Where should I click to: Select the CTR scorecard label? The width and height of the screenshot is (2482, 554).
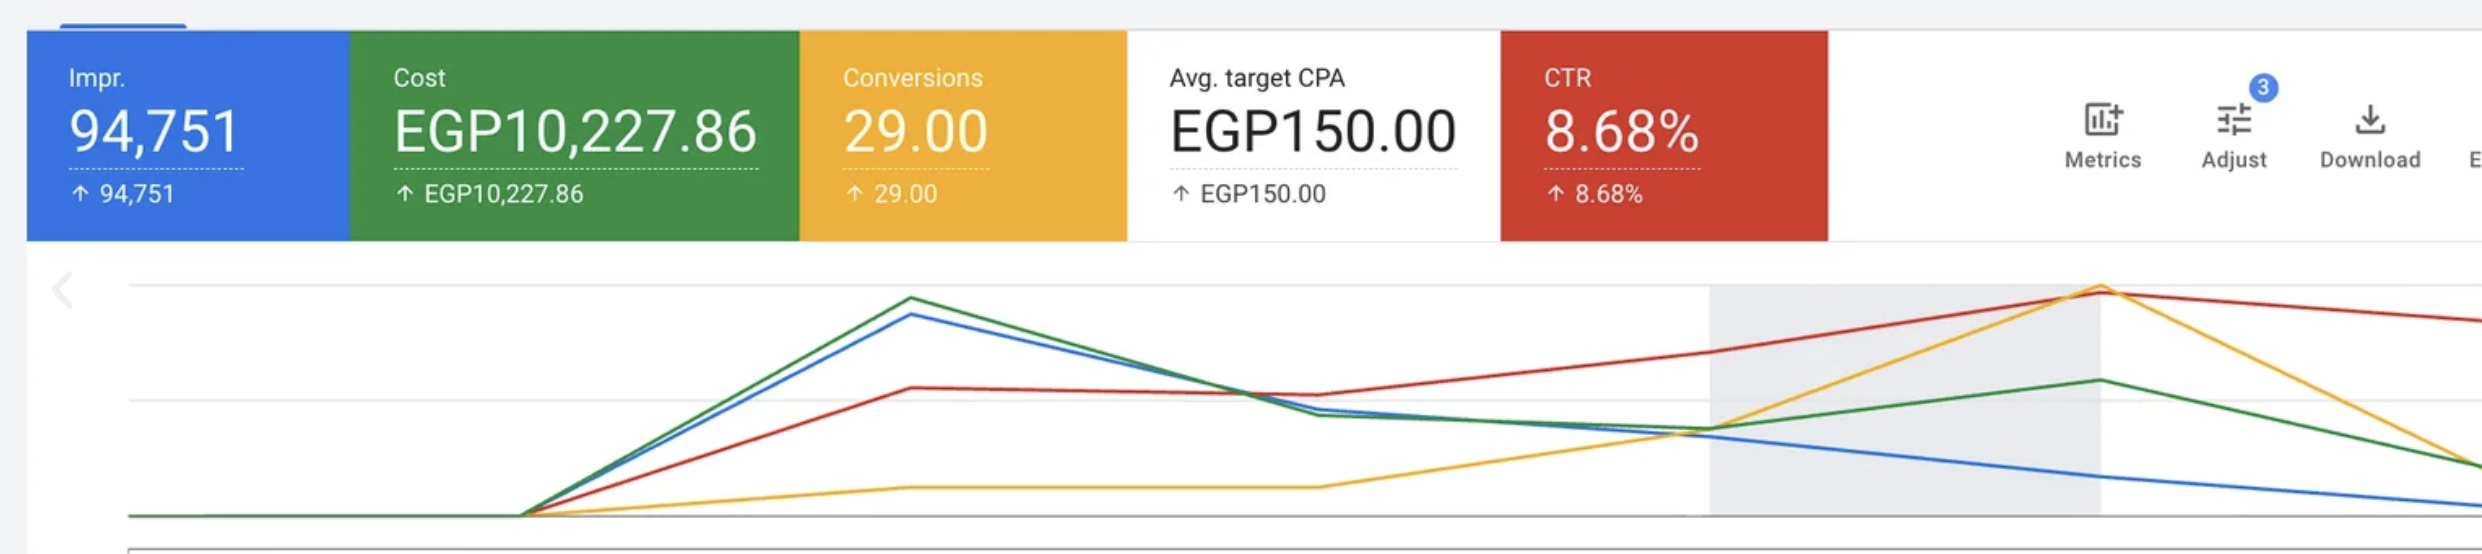[1567, 78]
